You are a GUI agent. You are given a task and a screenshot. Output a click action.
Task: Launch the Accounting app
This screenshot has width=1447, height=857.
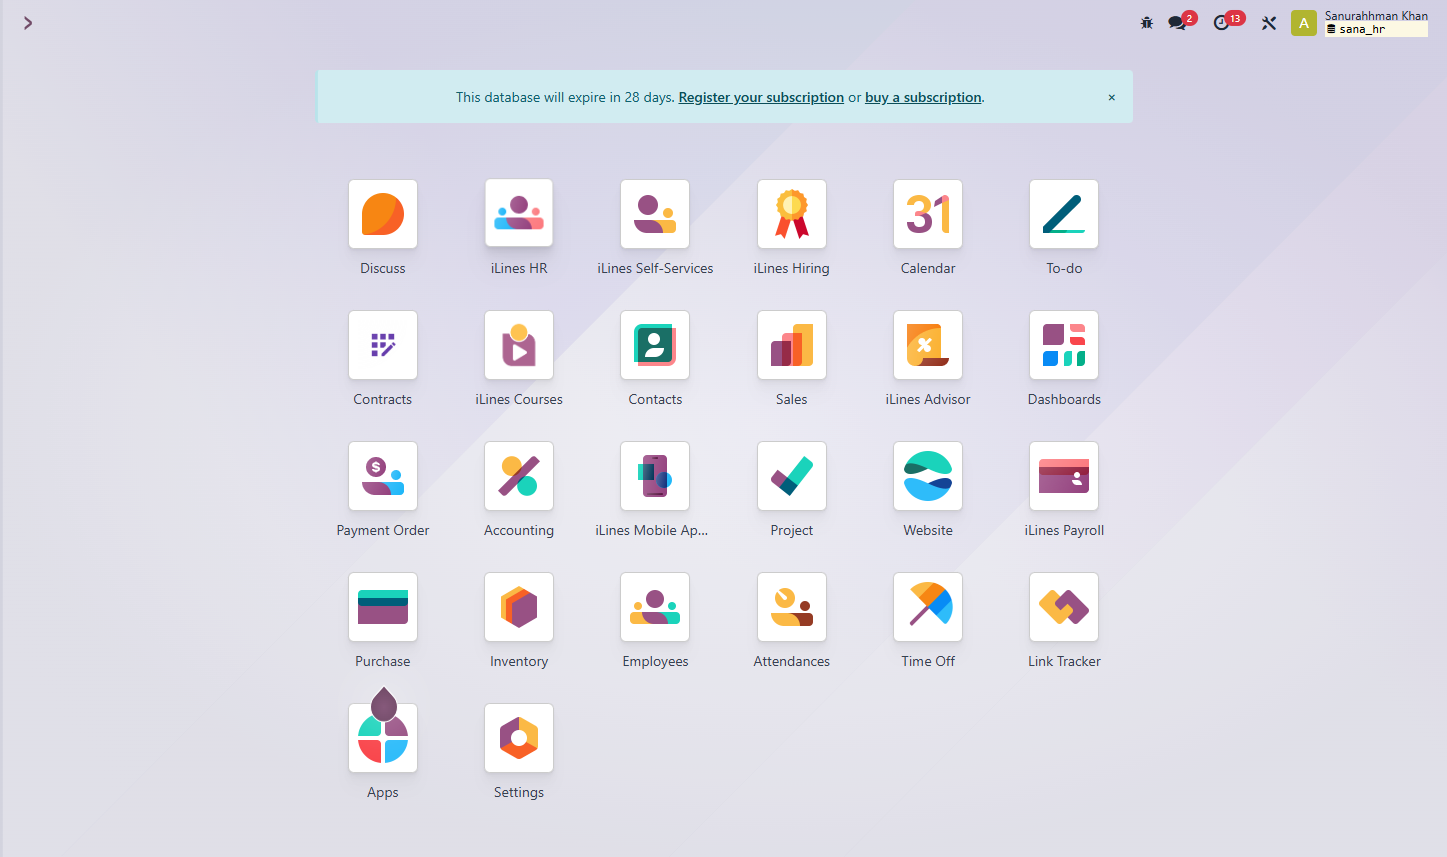click(x=519, y=476)
